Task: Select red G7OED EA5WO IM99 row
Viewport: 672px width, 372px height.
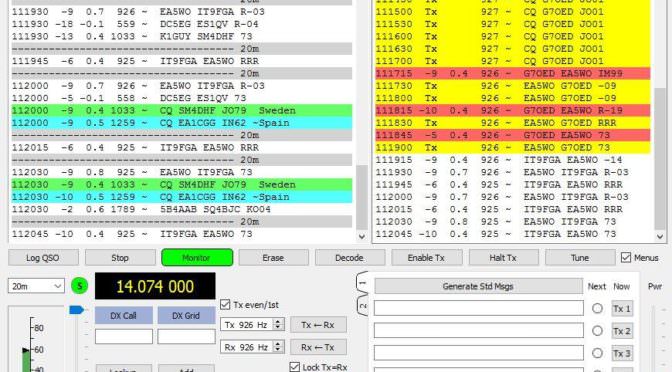Action: 513,73
